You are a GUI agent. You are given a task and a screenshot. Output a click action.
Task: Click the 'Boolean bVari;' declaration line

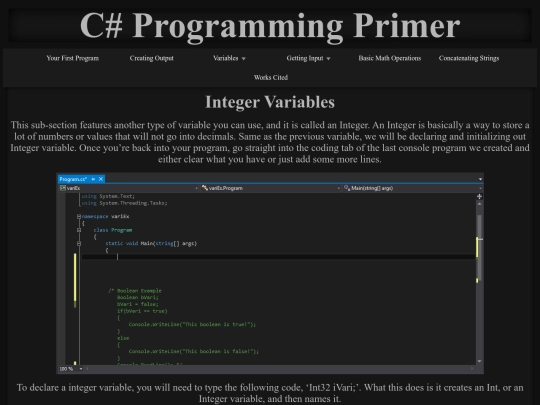138,297
